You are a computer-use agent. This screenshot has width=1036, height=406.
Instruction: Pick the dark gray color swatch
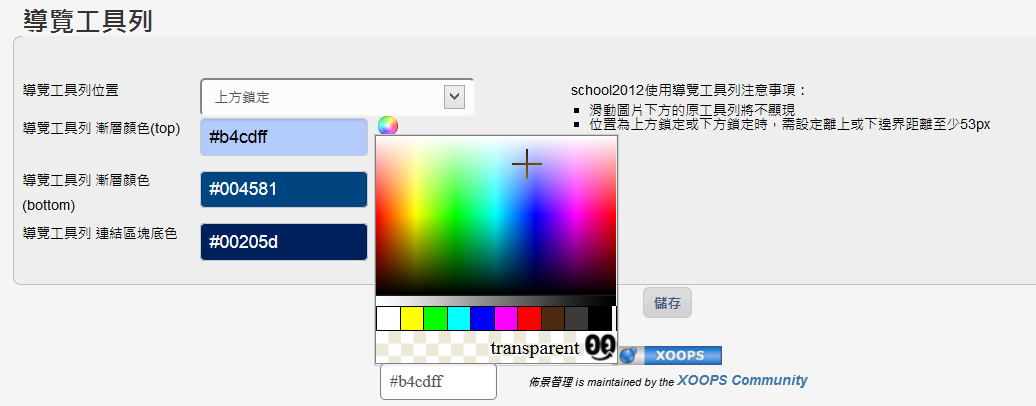coord(576,318)
